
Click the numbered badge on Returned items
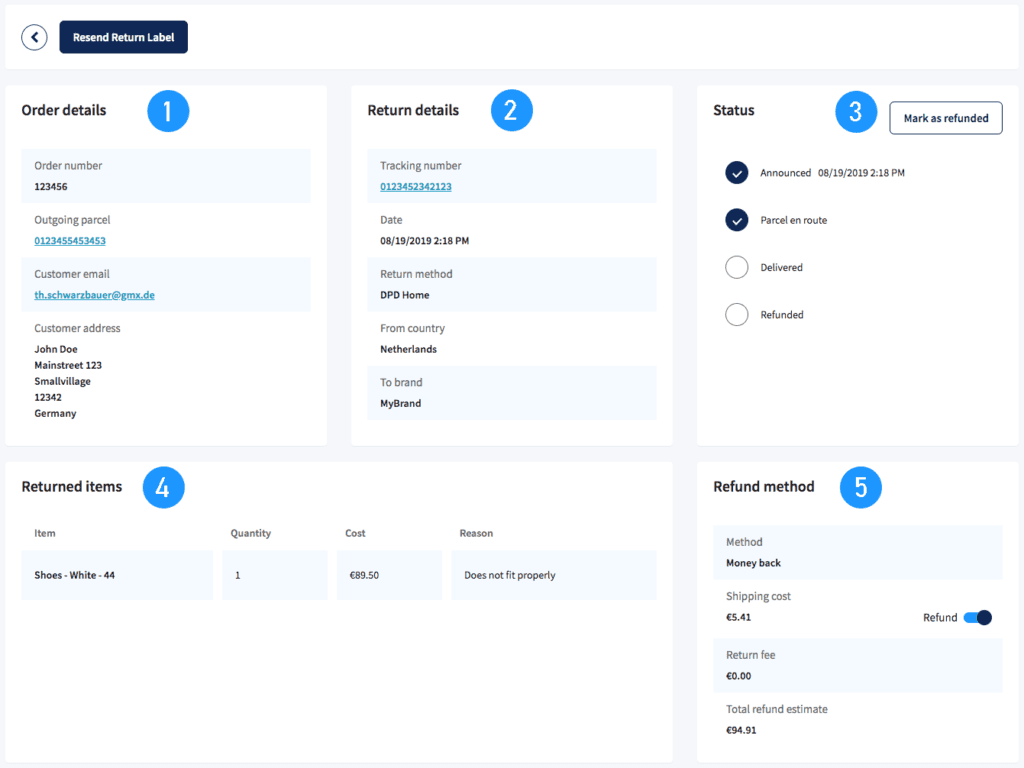coord(164,487)
